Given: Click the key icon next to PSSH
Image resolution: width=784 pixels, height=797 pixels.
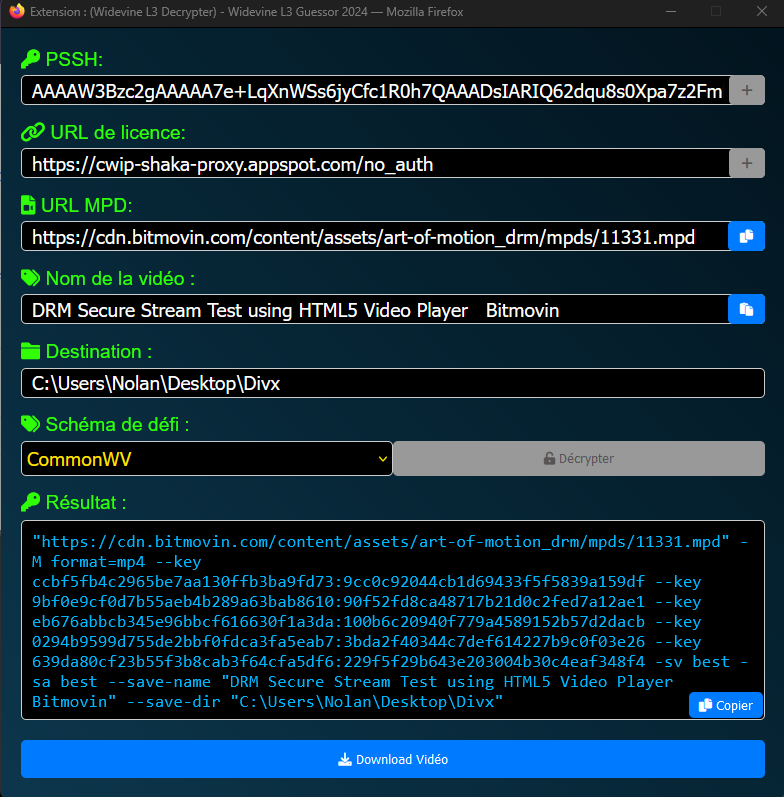Looking at the screenshot, I should [31, 59].
